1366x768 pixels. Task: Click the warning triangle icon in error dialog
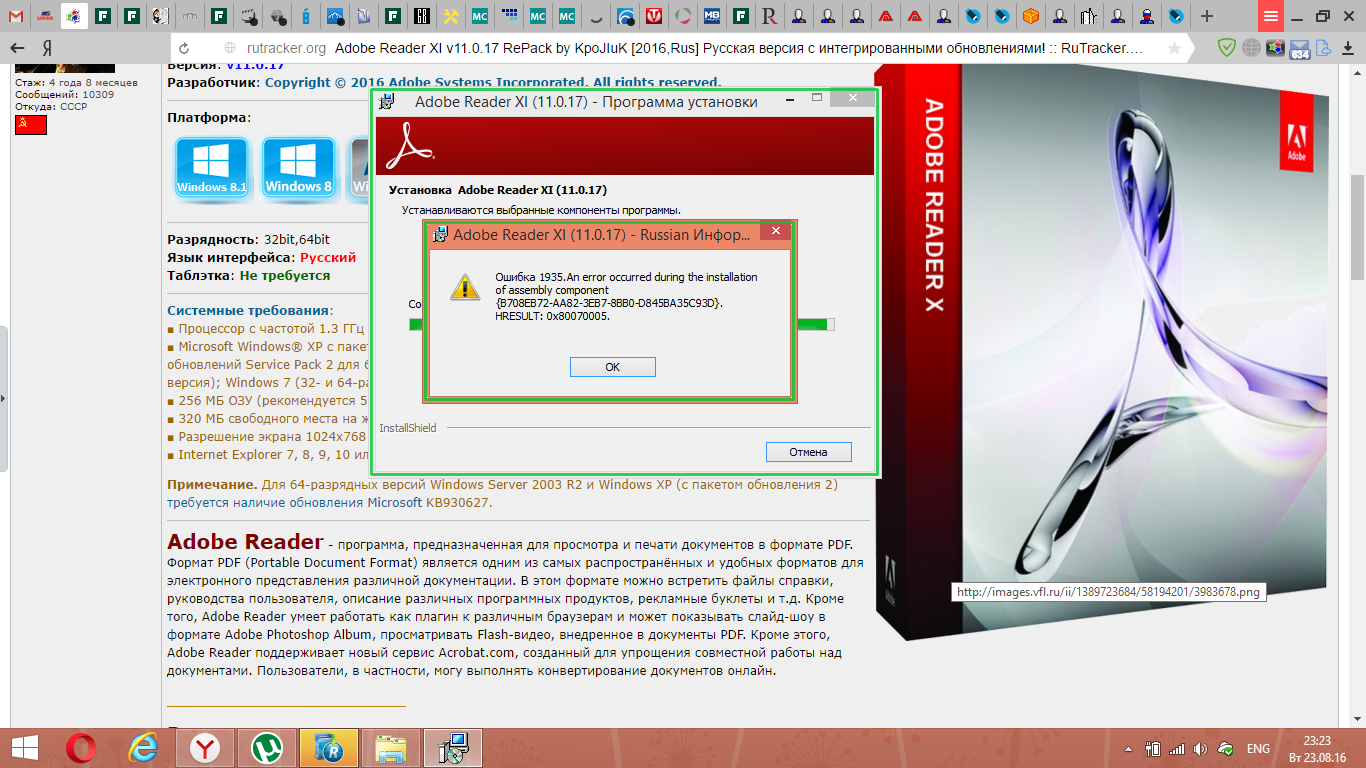tap(464, 287)
